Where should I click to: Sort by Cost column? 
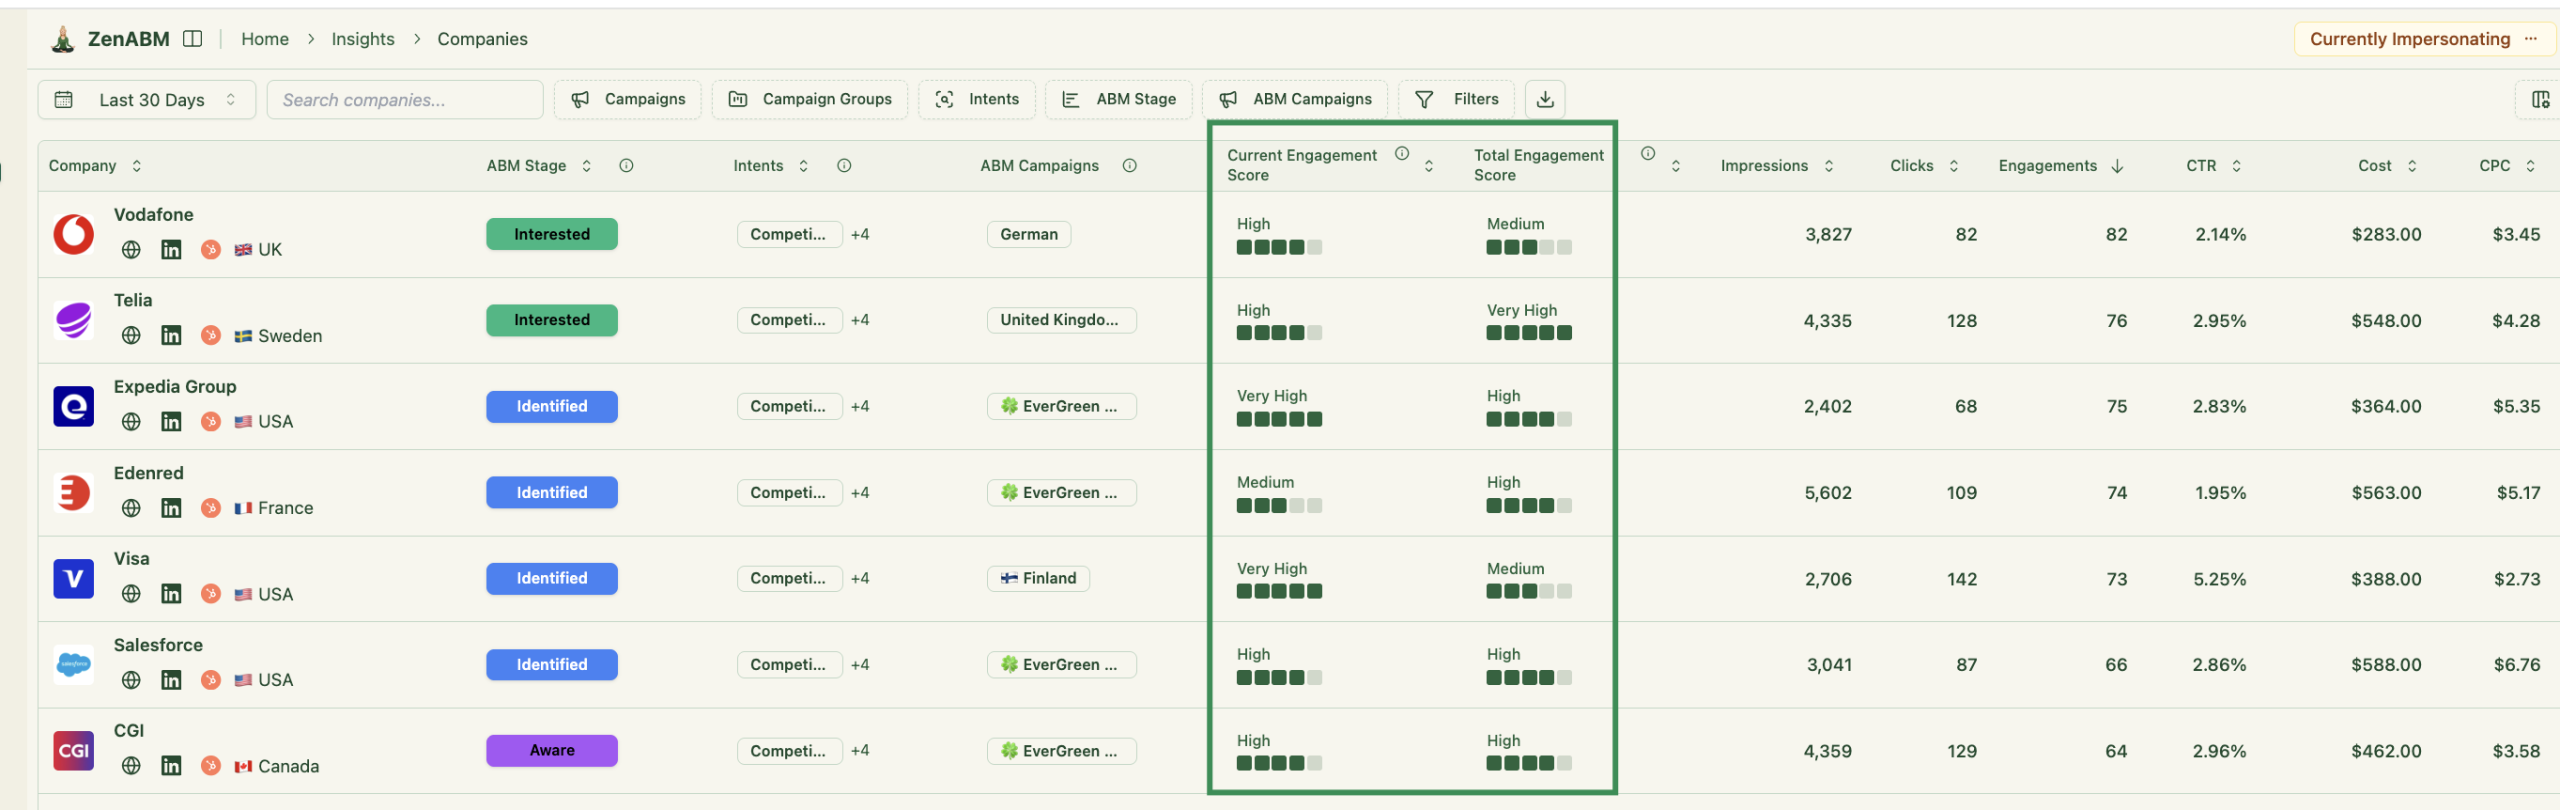[2412, 166]
